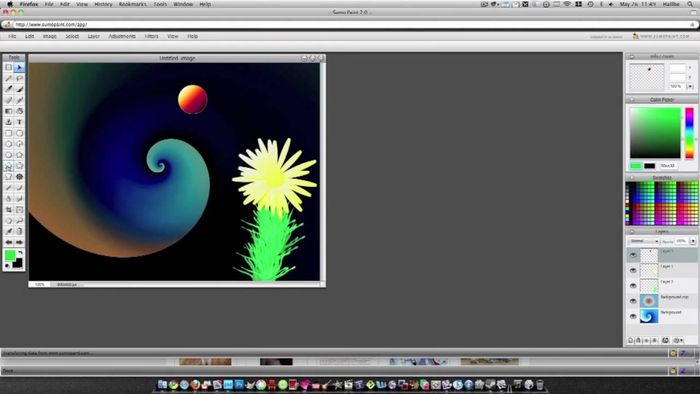The image size is (700, 394).
Task: Select the Move tool arrow
Action: point(19,67)
